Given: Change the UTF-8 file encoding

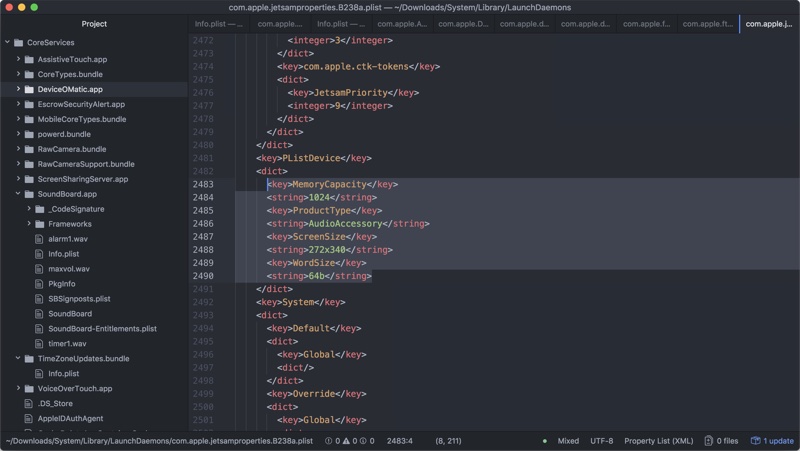Looking at the screenshot, I should pos(602,441).
